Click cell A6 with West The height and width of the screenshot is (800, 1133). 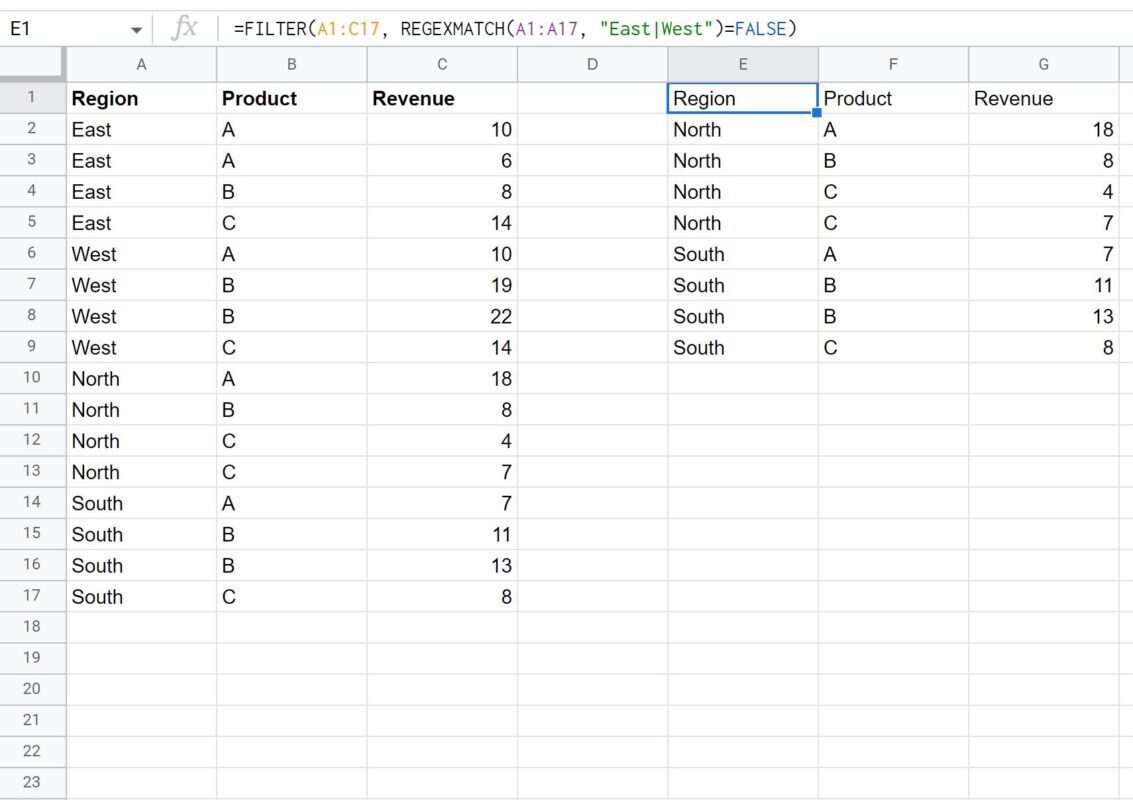(142, 254)
